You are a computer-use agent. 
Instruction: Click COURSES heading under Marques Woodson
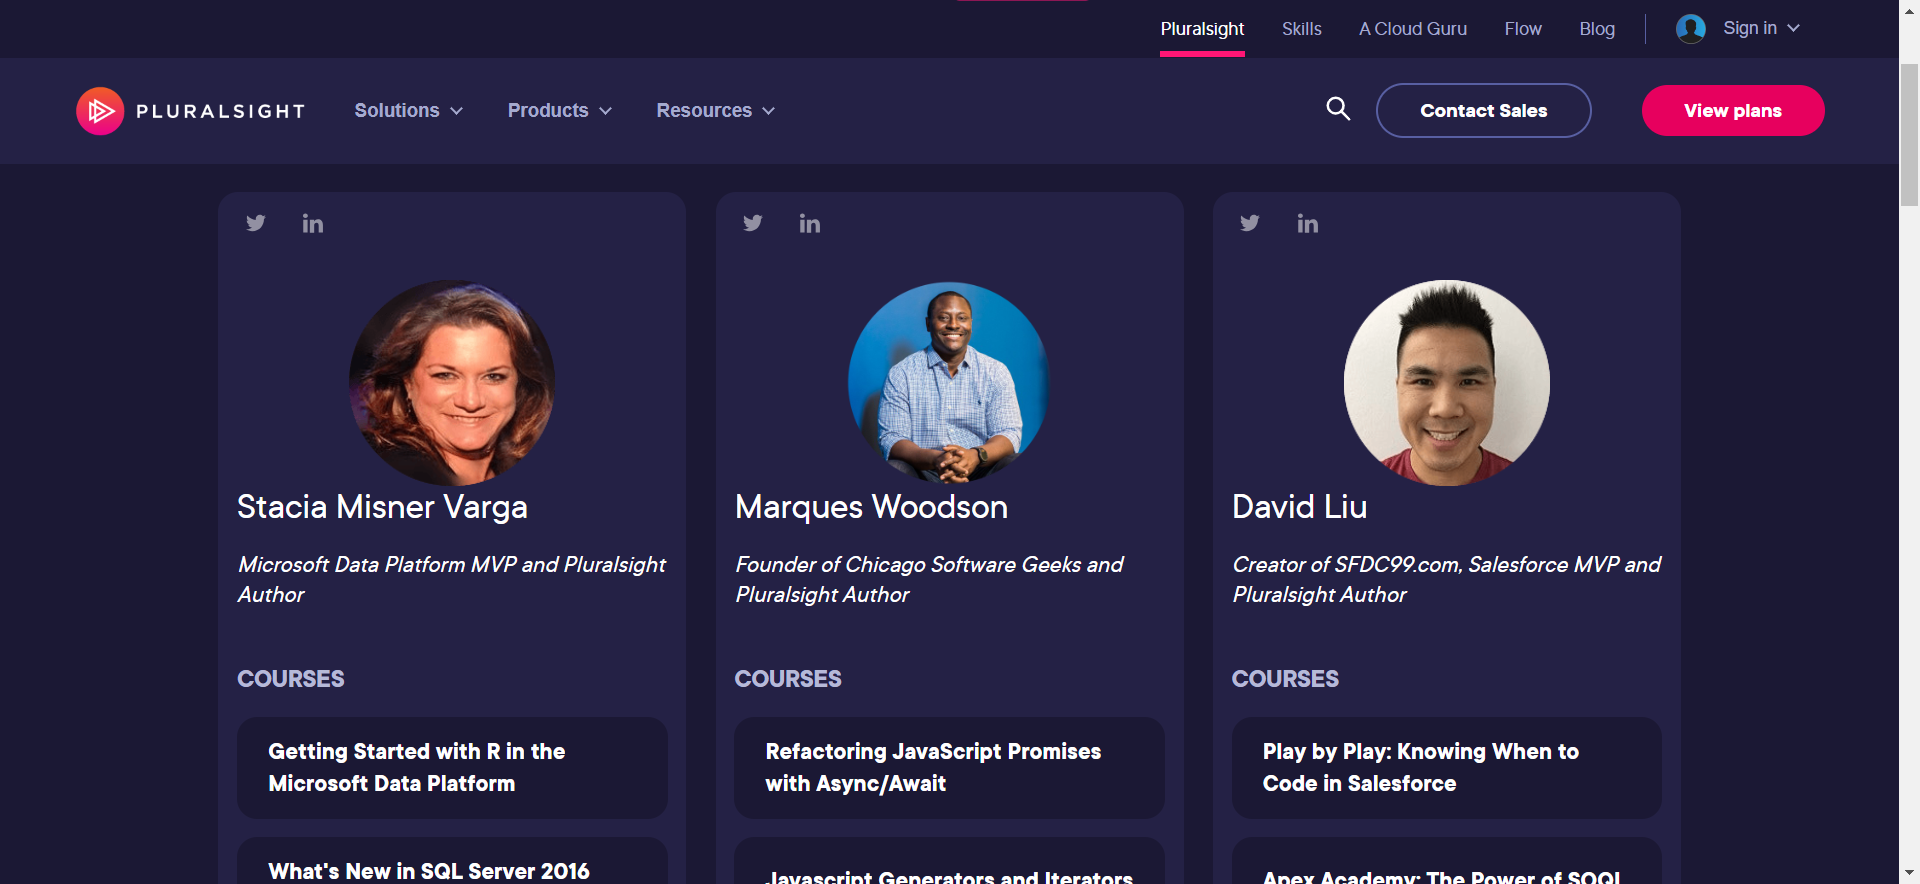pos(788,679)
